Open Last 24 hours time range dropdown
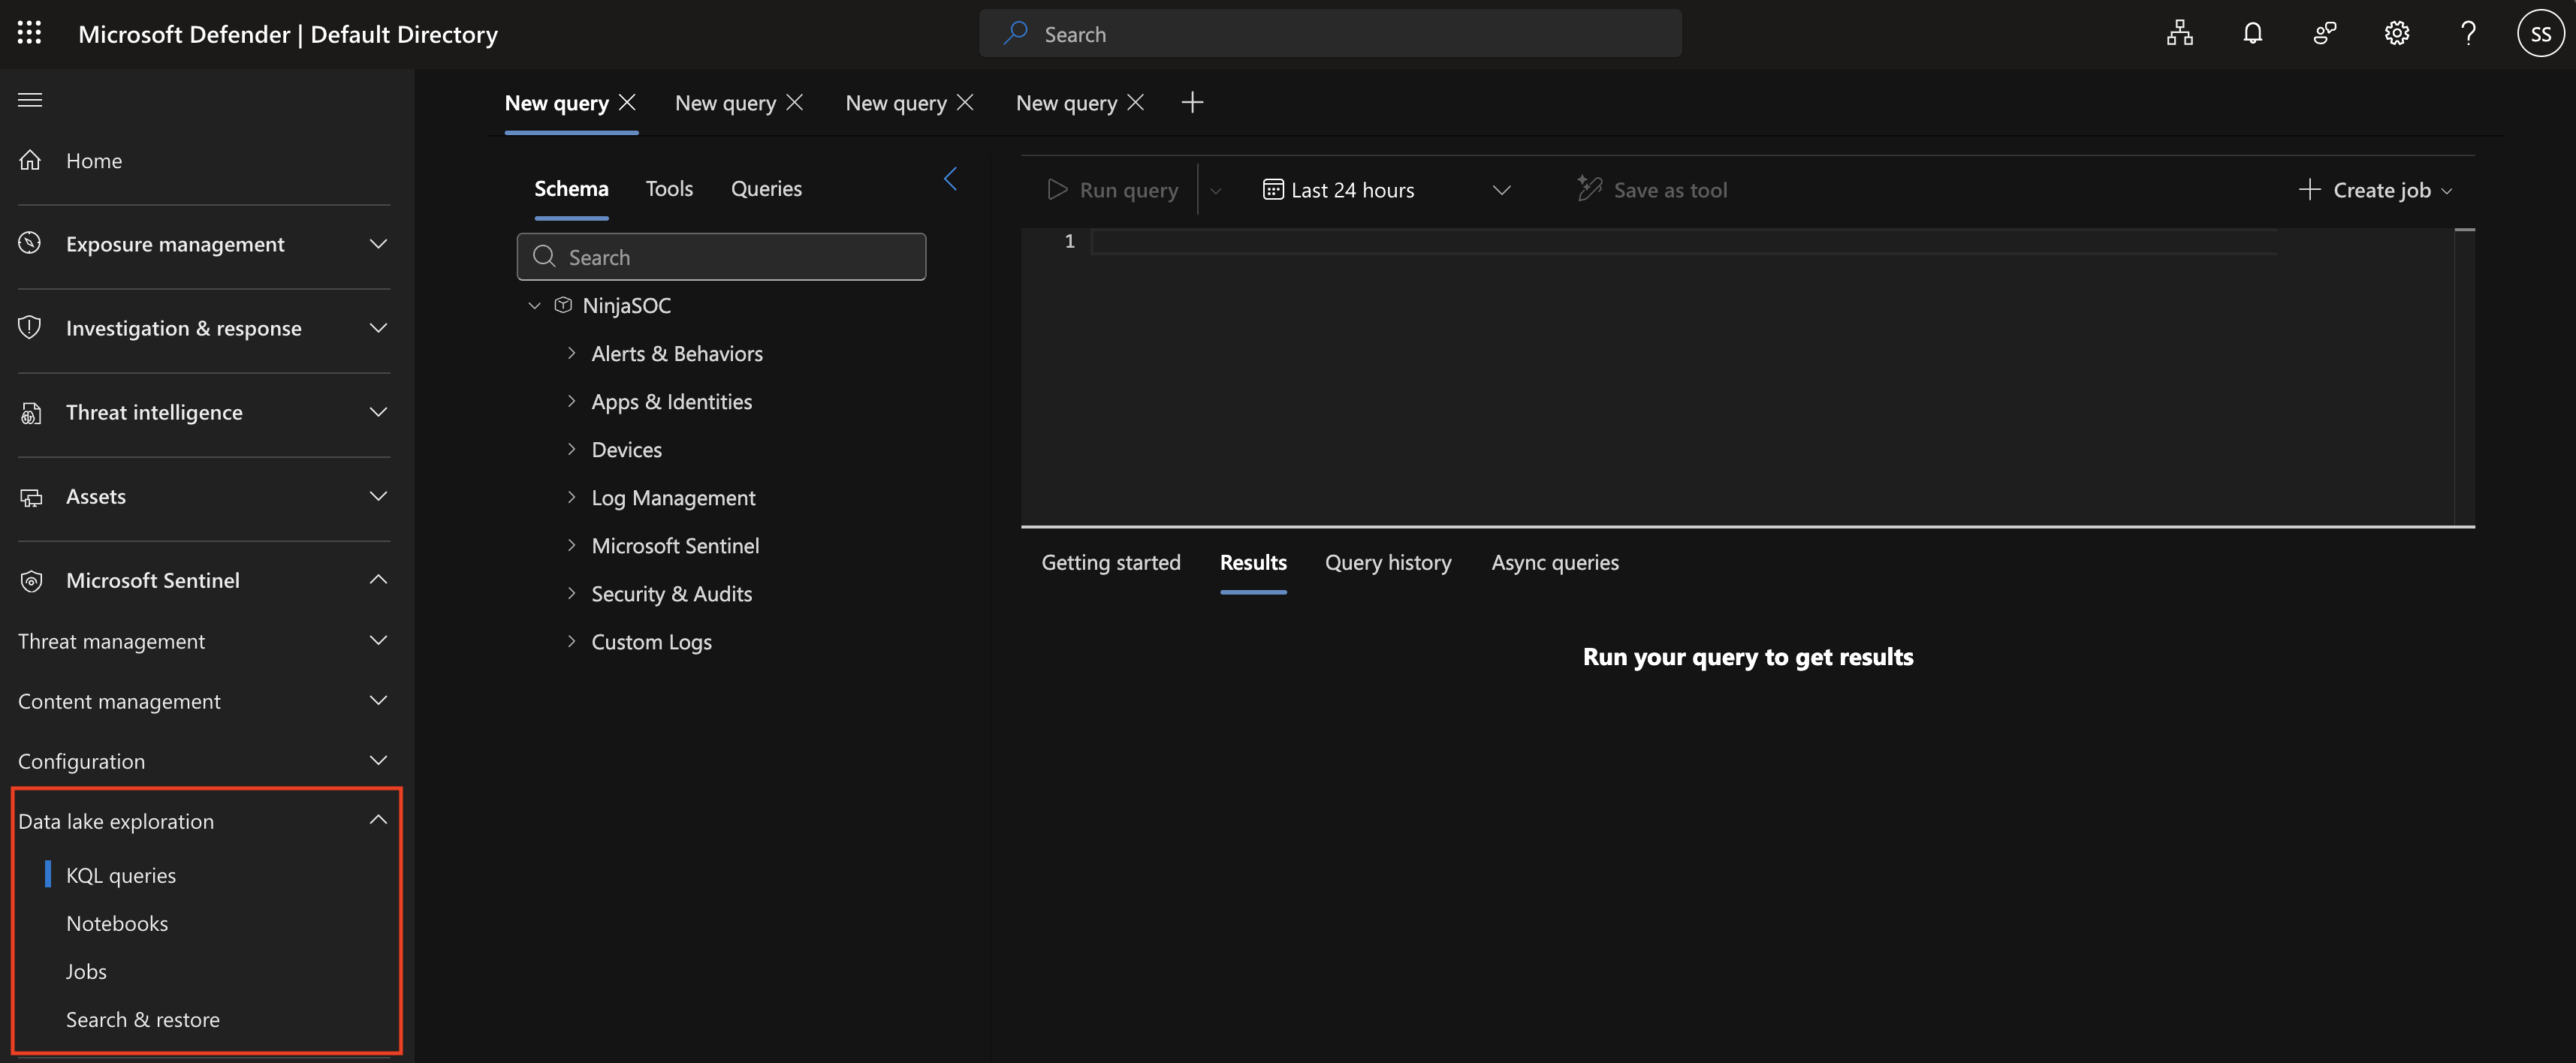 (1387, 189)
